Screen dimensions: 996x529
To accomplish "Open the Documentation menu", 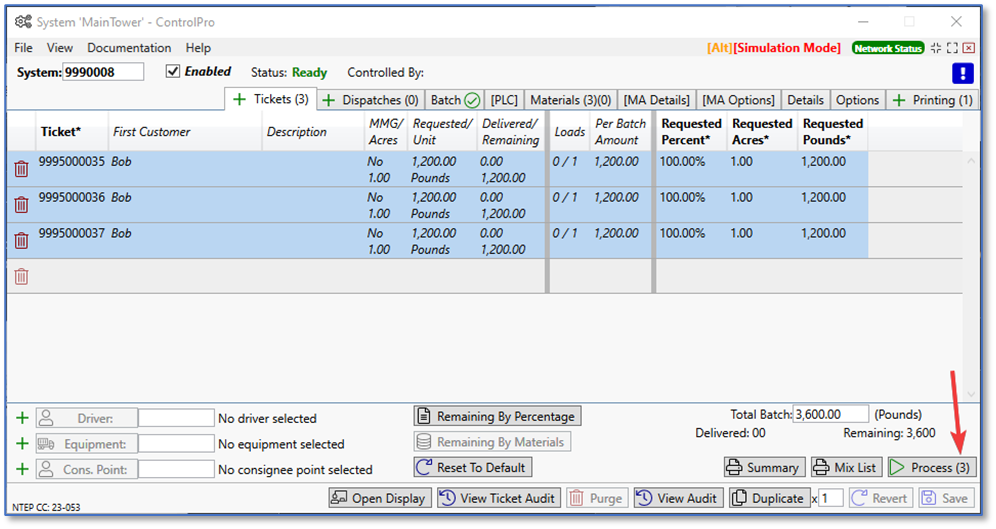I will click(x=129, y=48).
